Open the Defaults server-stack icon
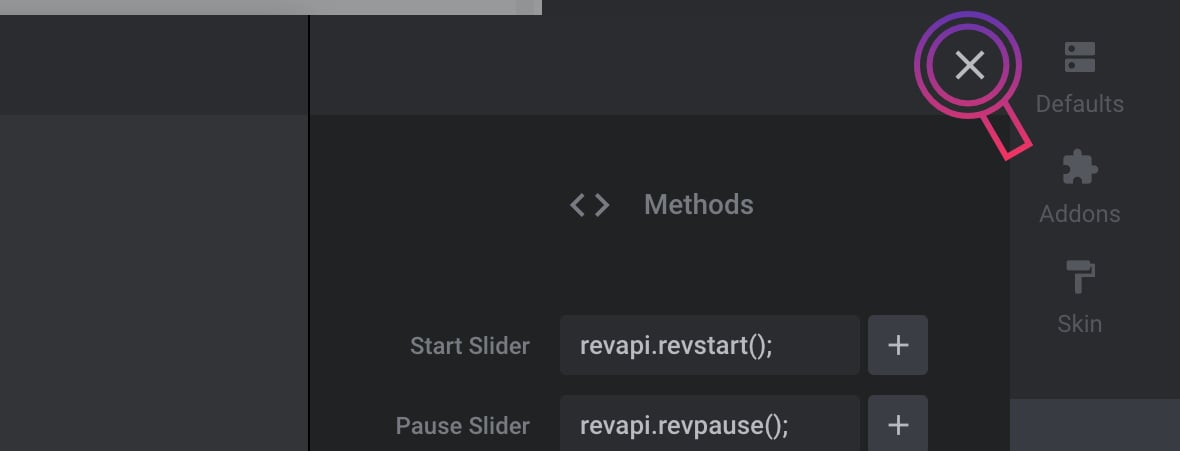Viewport: 1180px width, 451px height. (x=1079, y=57)
